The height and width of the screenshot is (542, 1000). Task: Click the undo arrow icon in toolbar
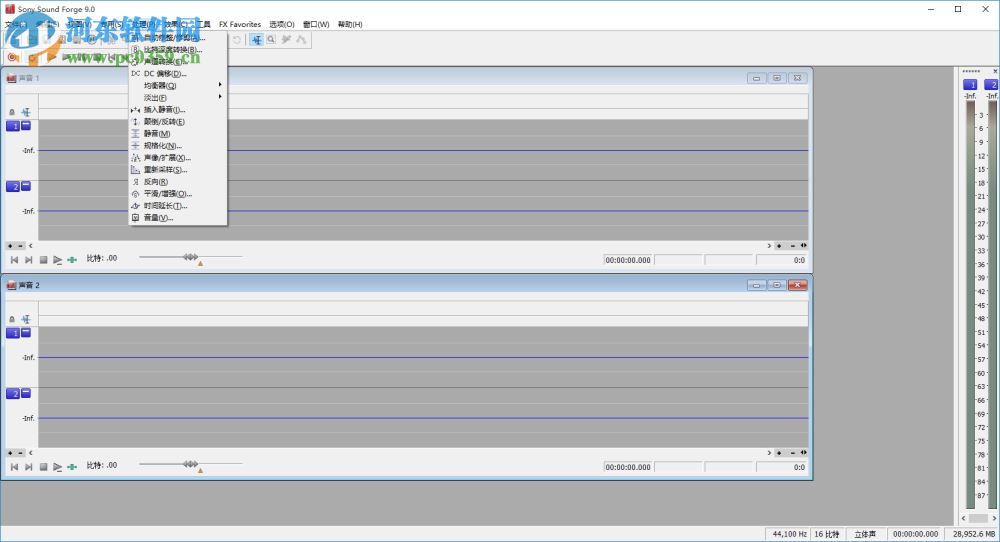237,40
